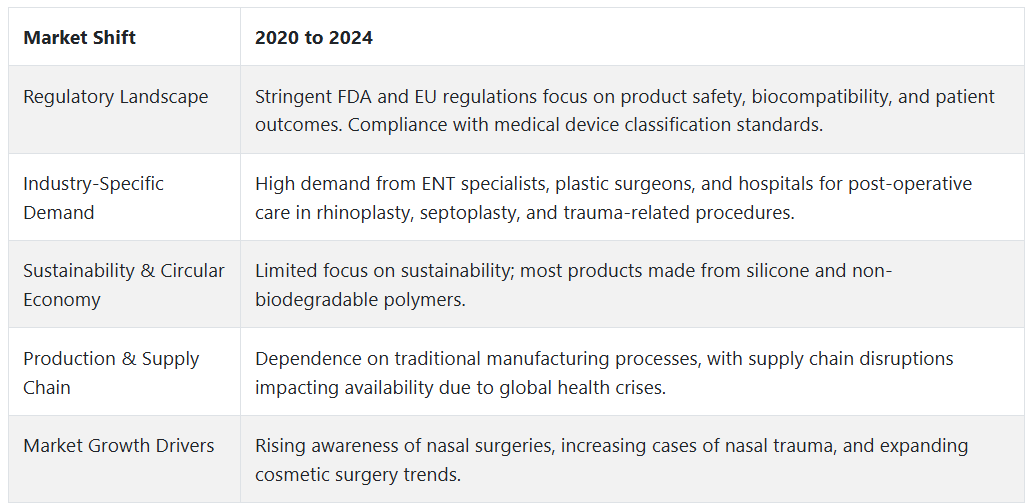Image resolution: width=1029 pixels, height=504 pixels.
Task: Select the Regulatory Landscape row label
Action: point(116,96)
